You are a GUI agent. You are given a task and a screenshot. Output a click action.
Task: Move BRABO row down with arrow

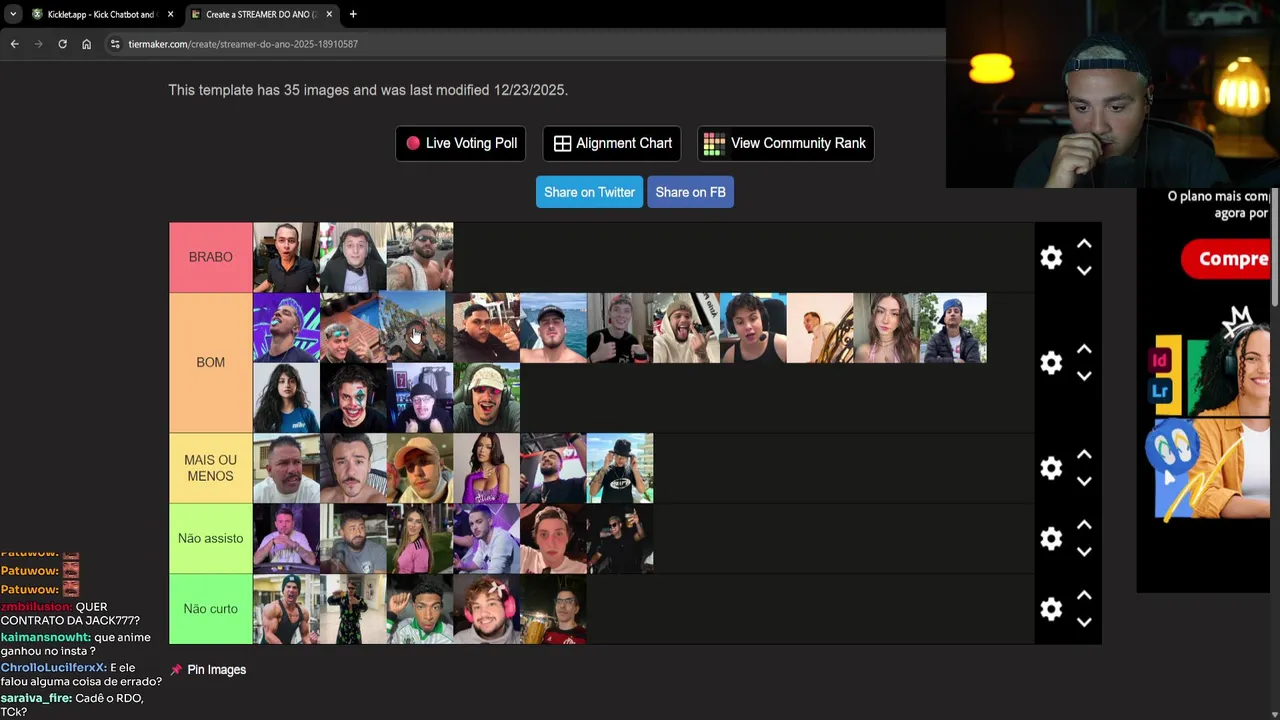click(1084, 270)
